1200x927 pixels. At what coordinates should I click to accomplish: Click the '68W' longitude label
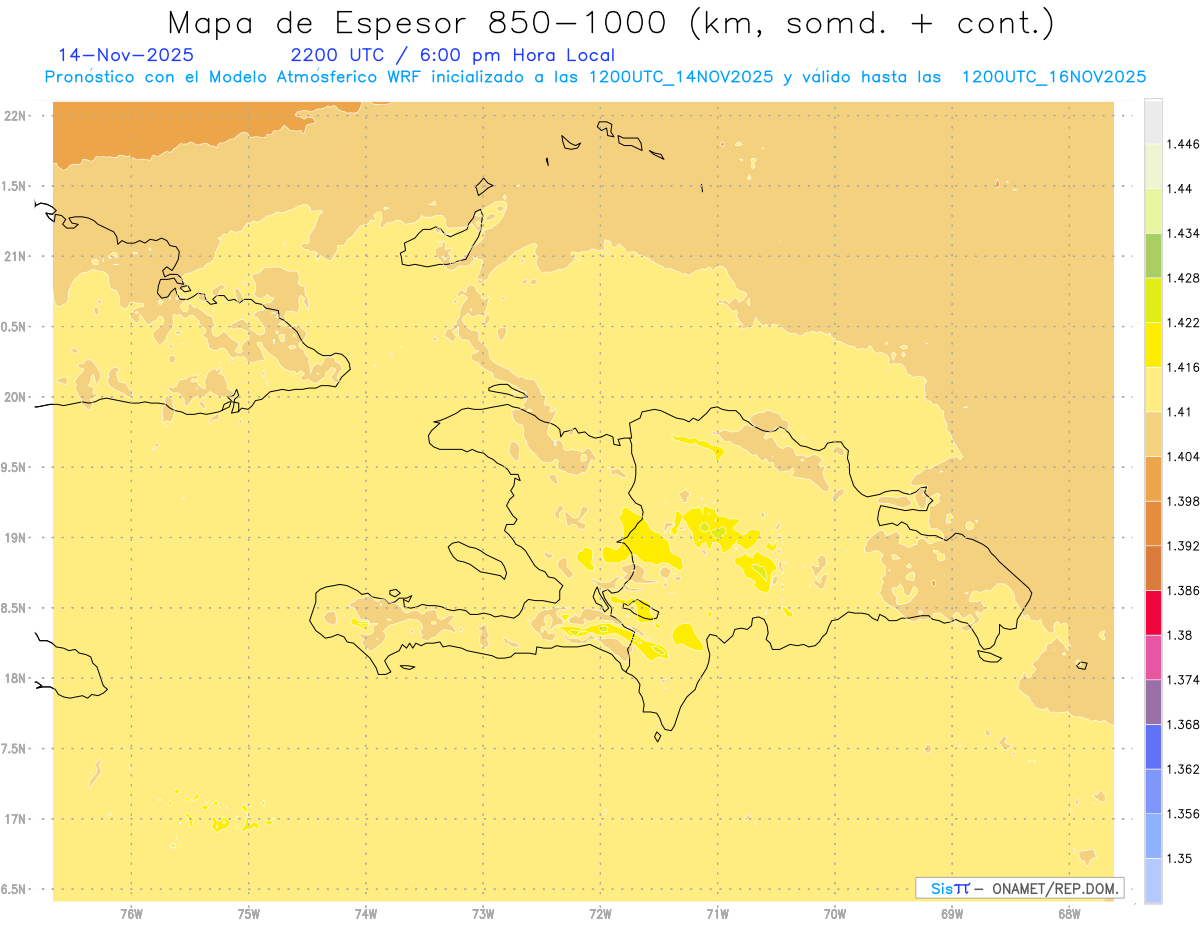(1069, 914)
